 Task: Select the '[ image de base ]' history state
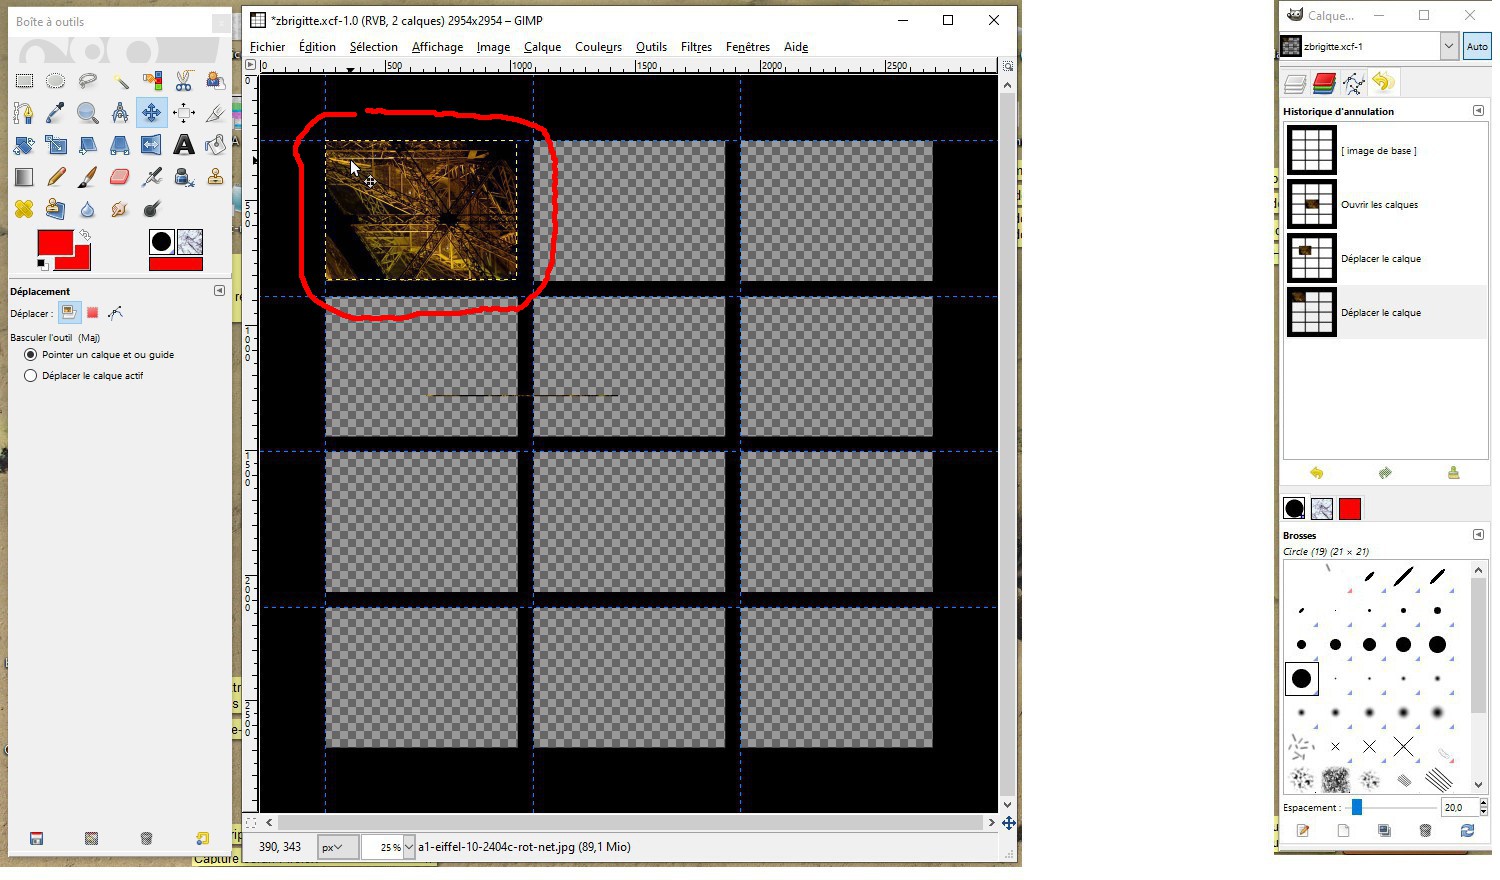coord(1385,150)
